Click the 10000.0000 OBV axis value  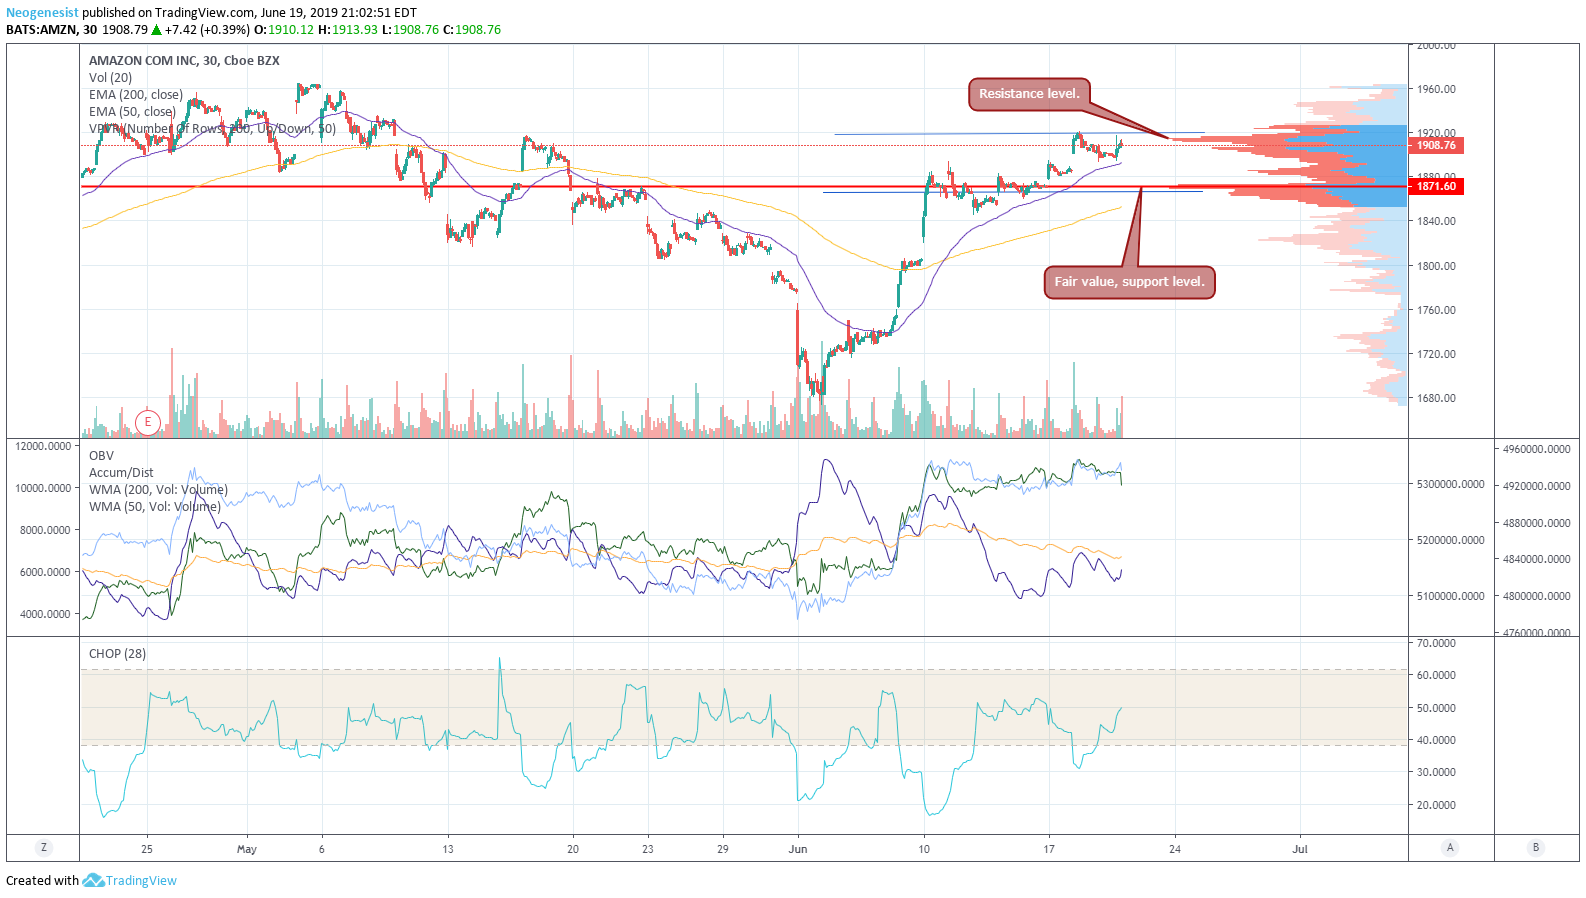43,488
